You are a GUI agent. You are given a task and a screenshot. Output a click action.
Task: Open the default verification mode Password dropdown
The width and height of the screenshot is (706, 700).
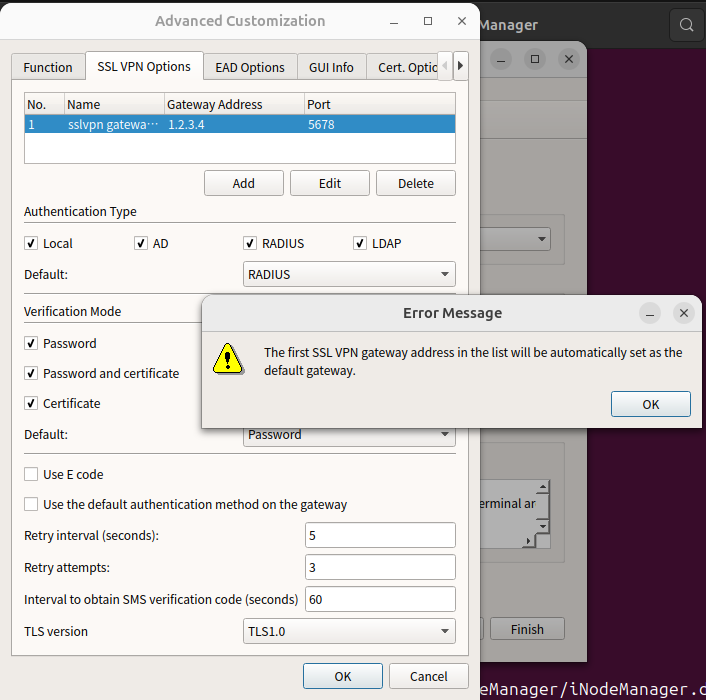[x=349, y=436]
